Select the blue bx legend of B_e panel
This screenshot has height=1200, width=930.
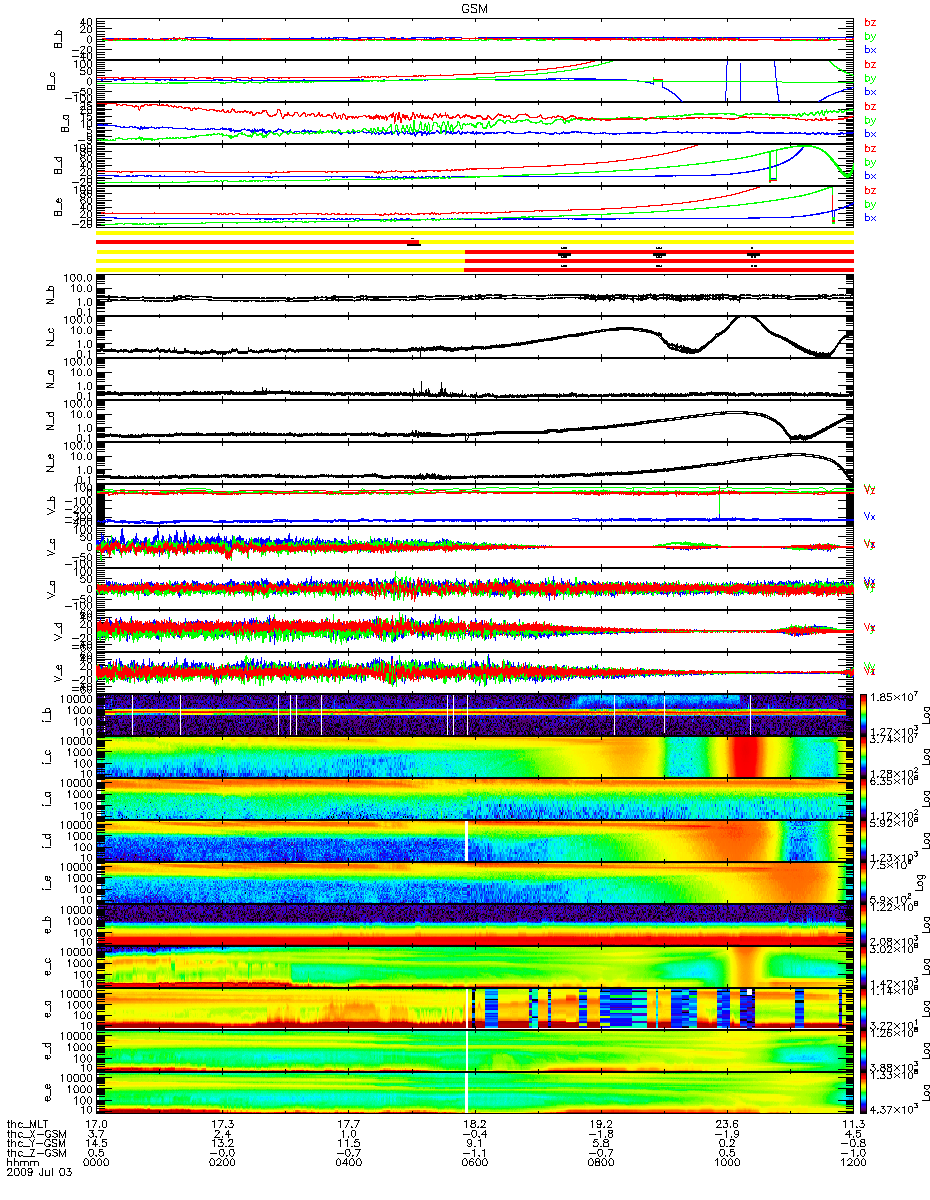[x=870, y=217]
